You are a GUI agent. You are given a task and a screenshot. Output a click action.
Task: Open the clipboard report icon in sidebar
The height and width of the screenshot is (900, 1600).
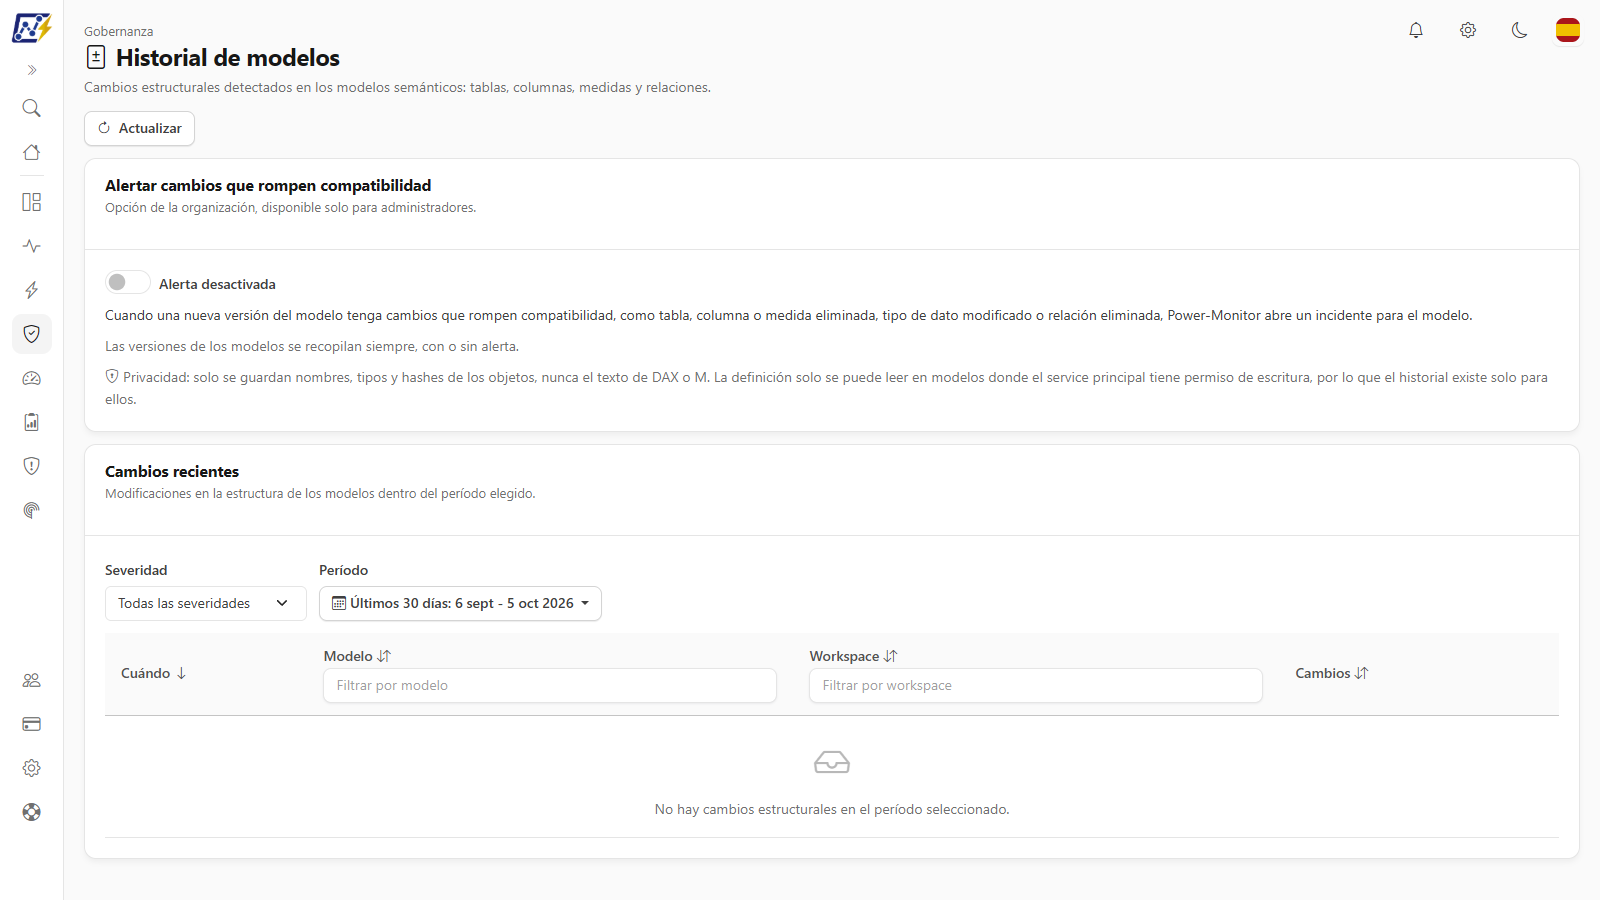32,422
